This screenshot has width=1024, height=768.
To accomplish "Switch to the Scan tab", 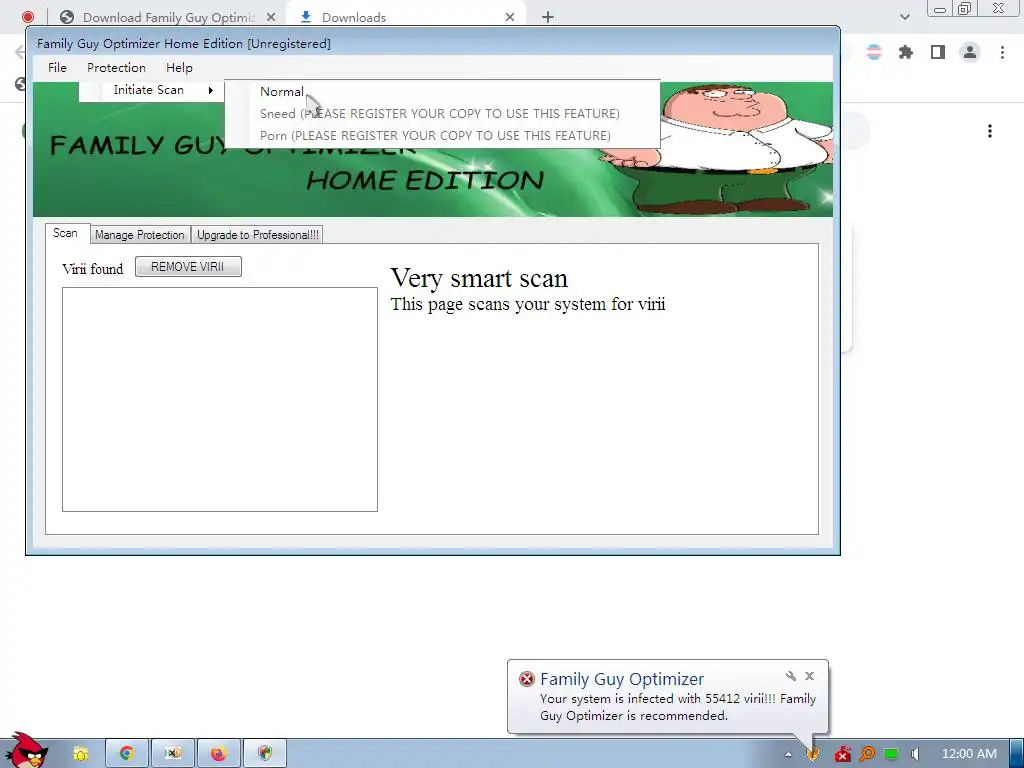I will (65, 233).
